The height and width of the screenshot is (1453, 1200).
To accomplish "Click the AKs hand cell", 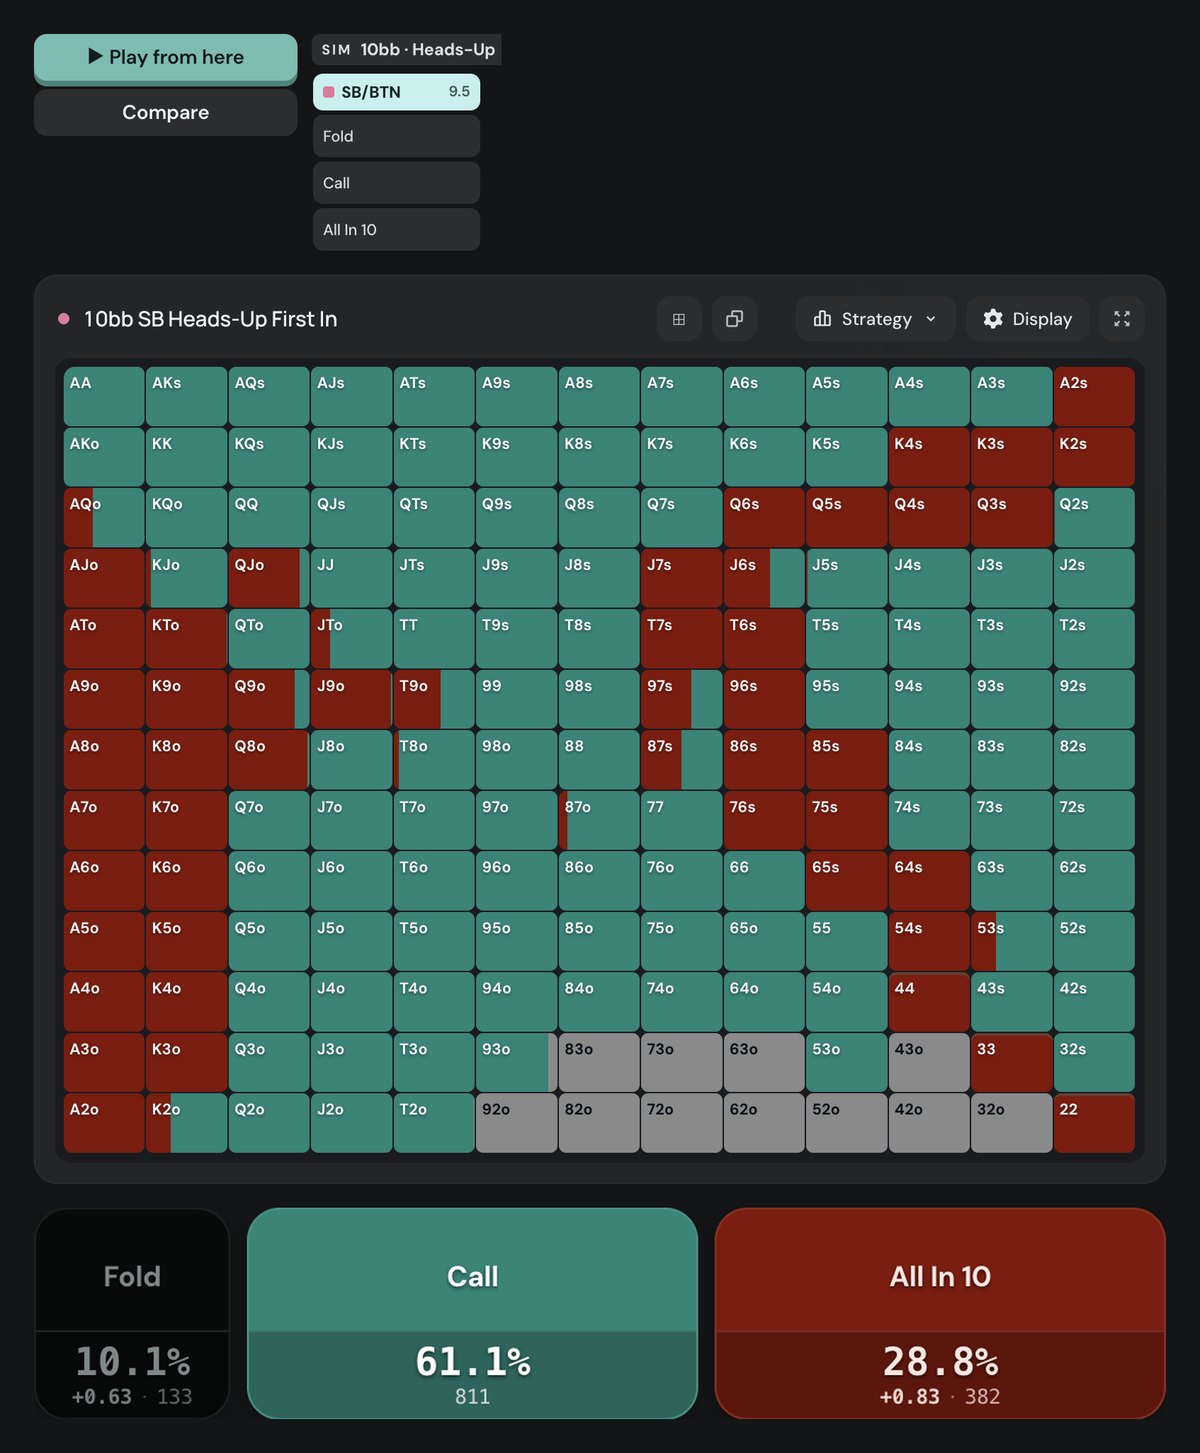I will (x=186, y=396).
